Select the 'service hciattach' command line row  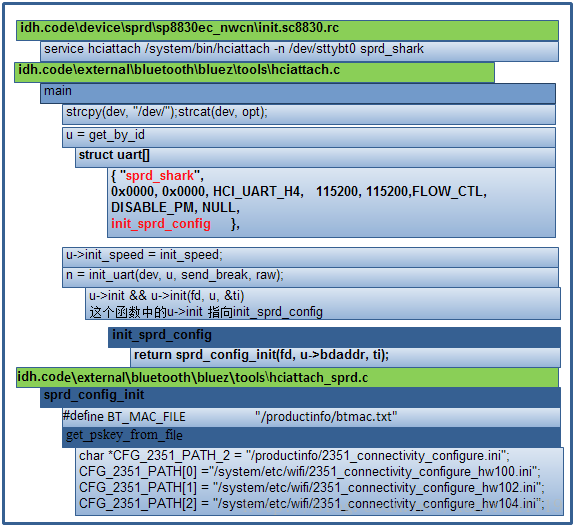pyautogui.click(x=299, y=51)
